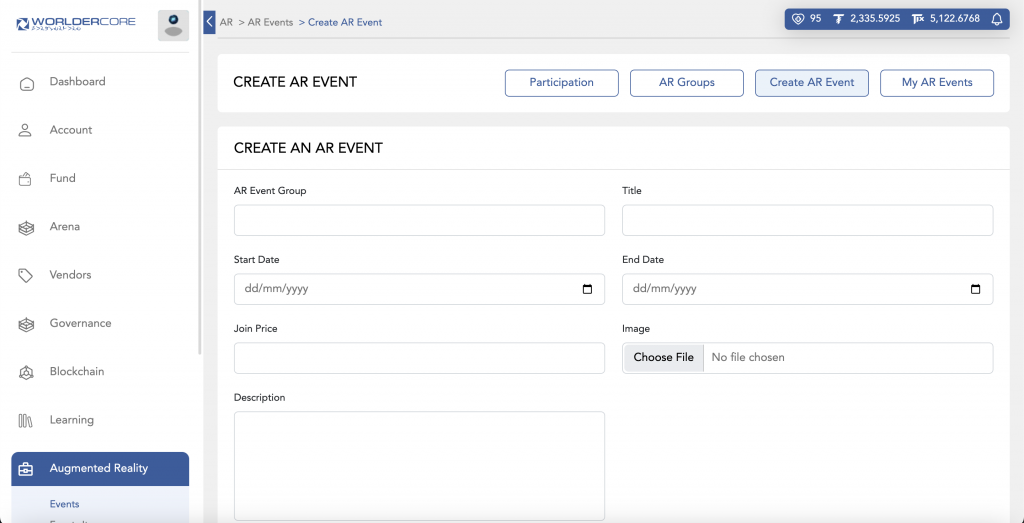The width and height of the screenshot is (1024, 523).
Task: Click Create AR Event breadcrumb
Action: (345, 22)
